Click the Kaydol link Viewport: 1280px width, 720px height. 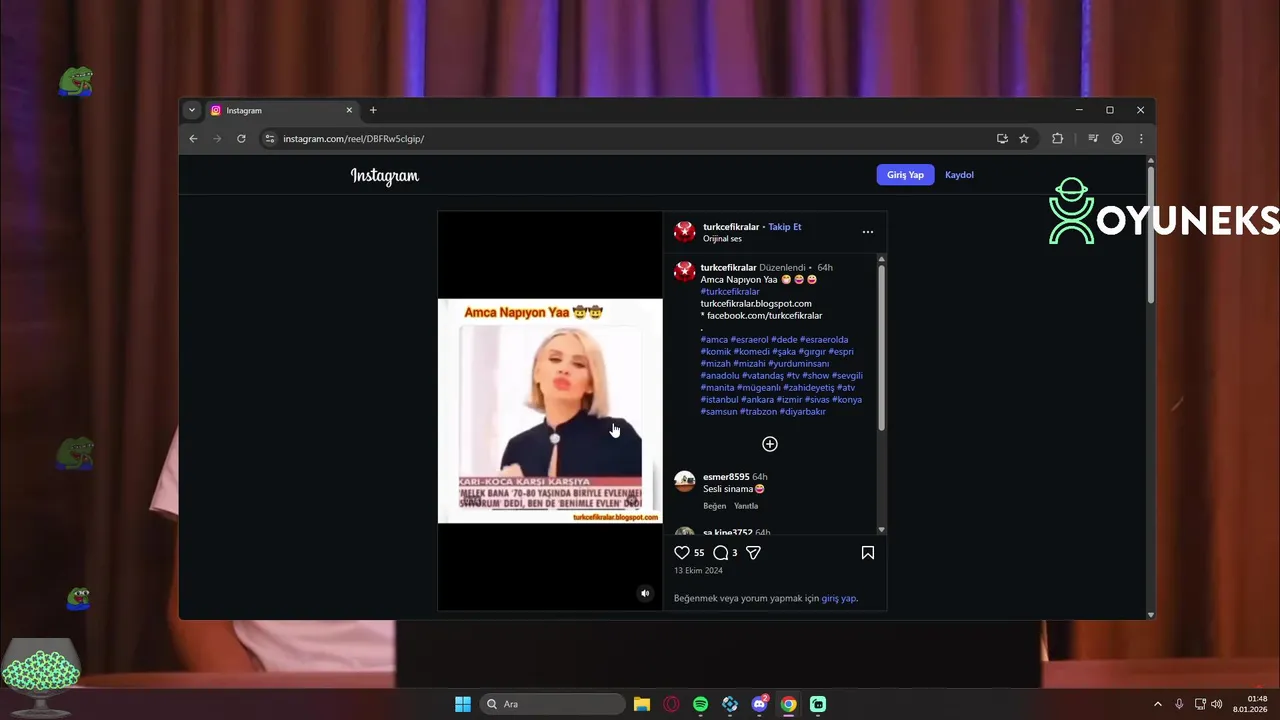[x=959, y=175]
